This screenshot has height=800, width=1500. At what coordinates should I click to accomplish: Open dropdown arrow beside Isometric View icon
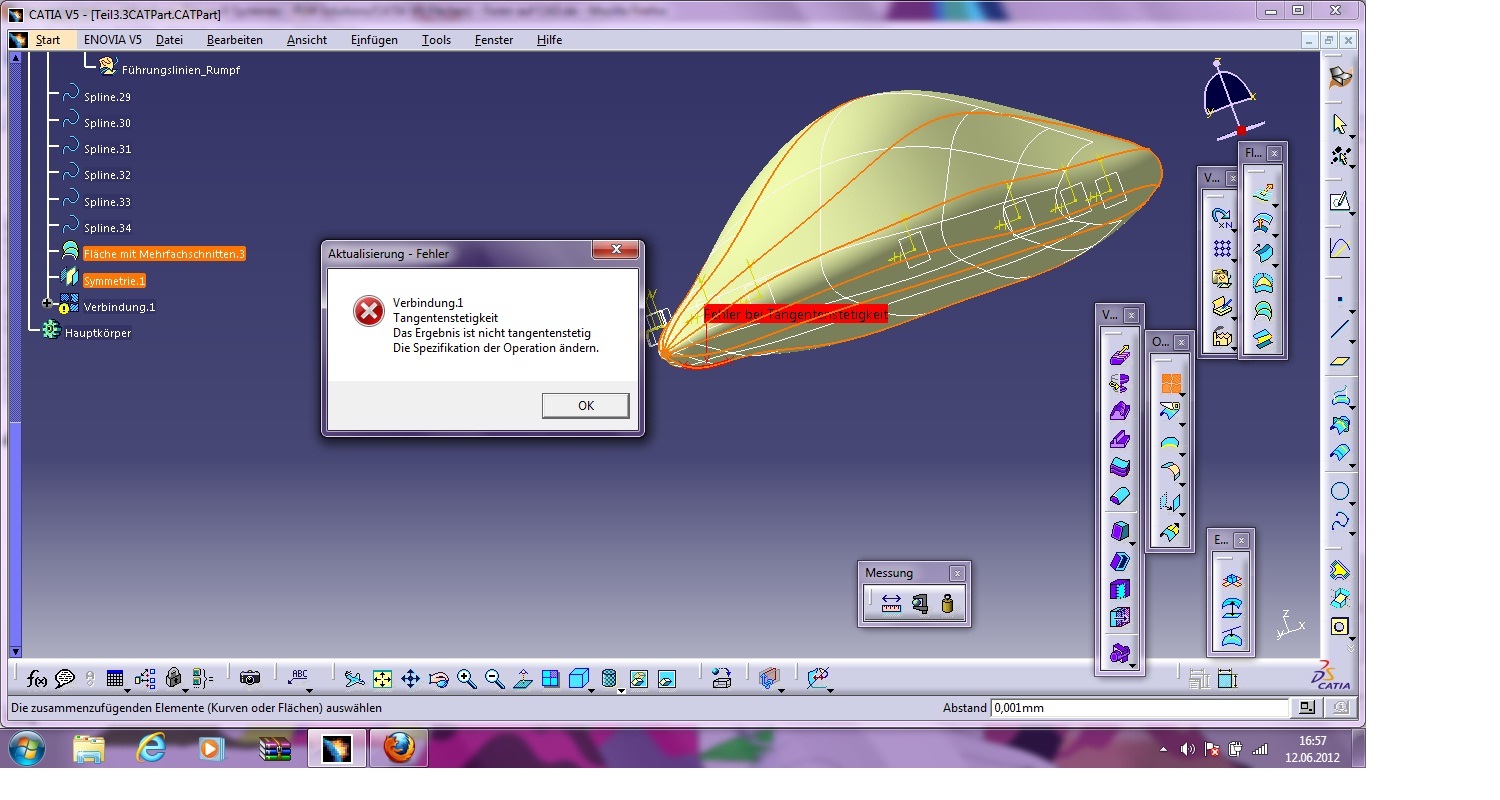[593, 690]
